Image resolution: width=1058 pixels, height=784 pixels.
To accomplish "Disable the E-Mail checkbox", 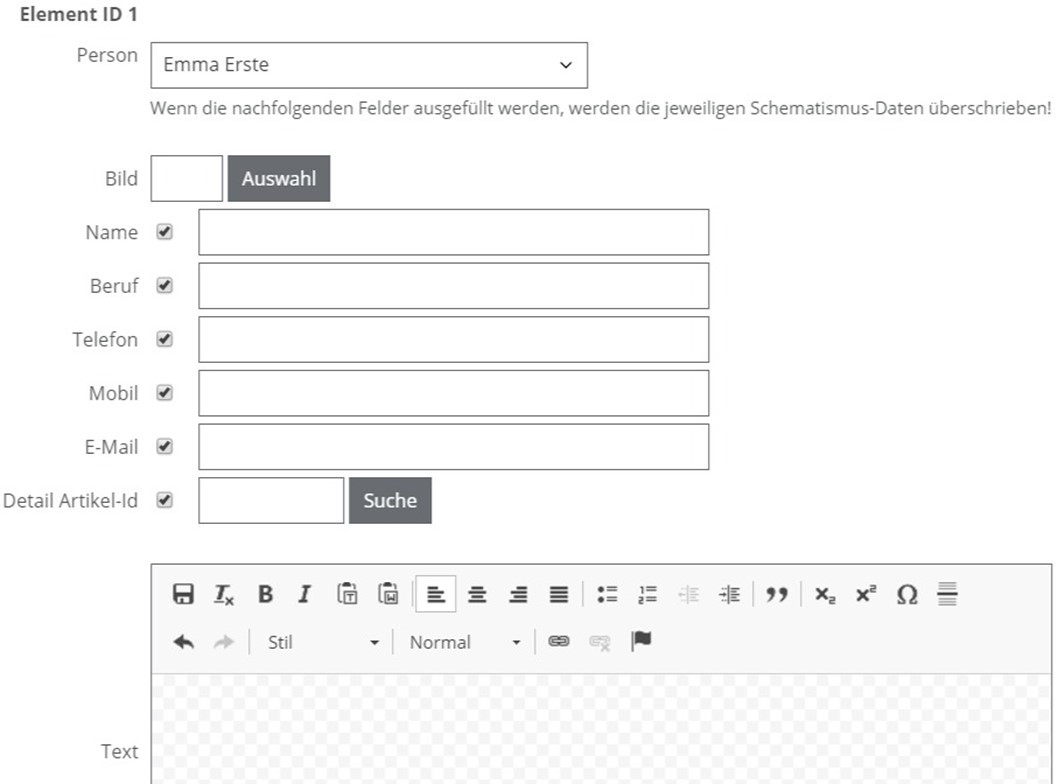I will [165, 447].
